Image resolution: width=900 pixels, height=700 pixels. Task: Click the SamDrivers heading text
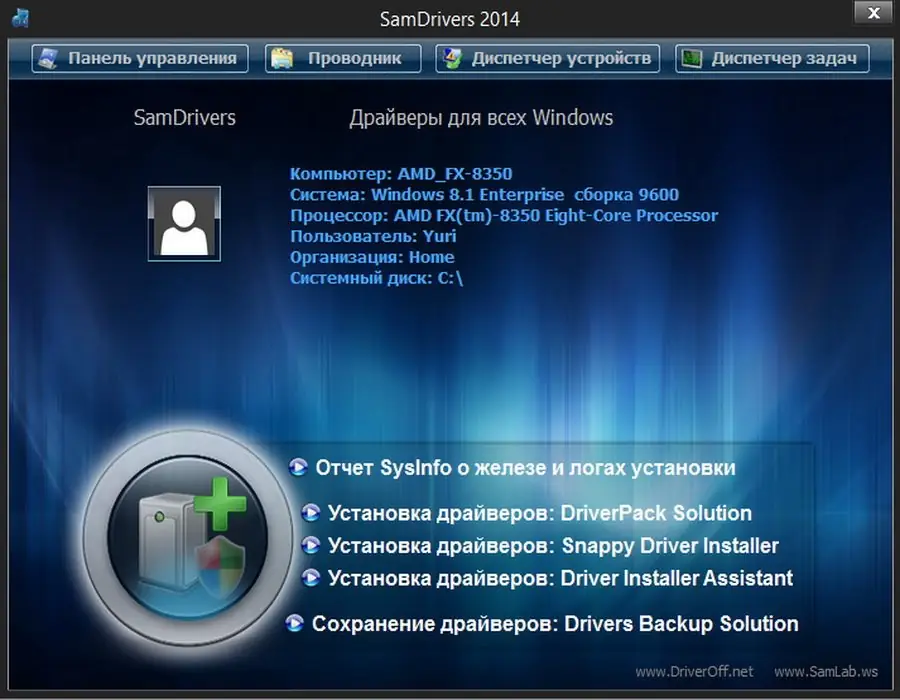point(185,118)
